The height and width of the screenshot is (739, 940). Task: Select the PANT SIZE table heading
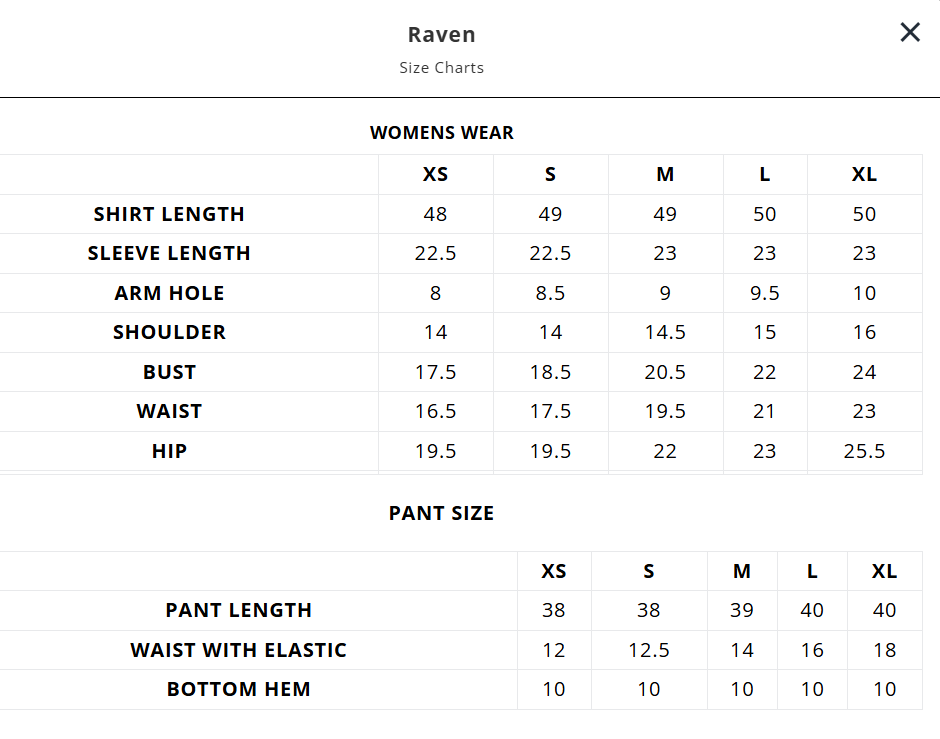coord(441,513)
